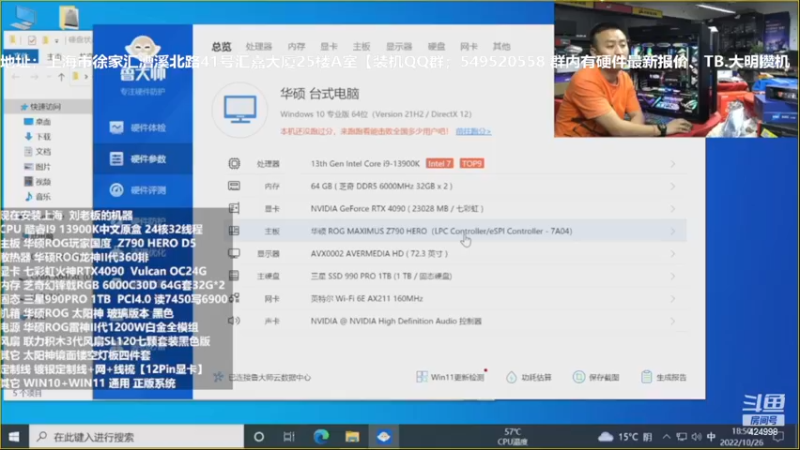Expand the 显卡 RTX 4090 row arrow

[673, 209]
